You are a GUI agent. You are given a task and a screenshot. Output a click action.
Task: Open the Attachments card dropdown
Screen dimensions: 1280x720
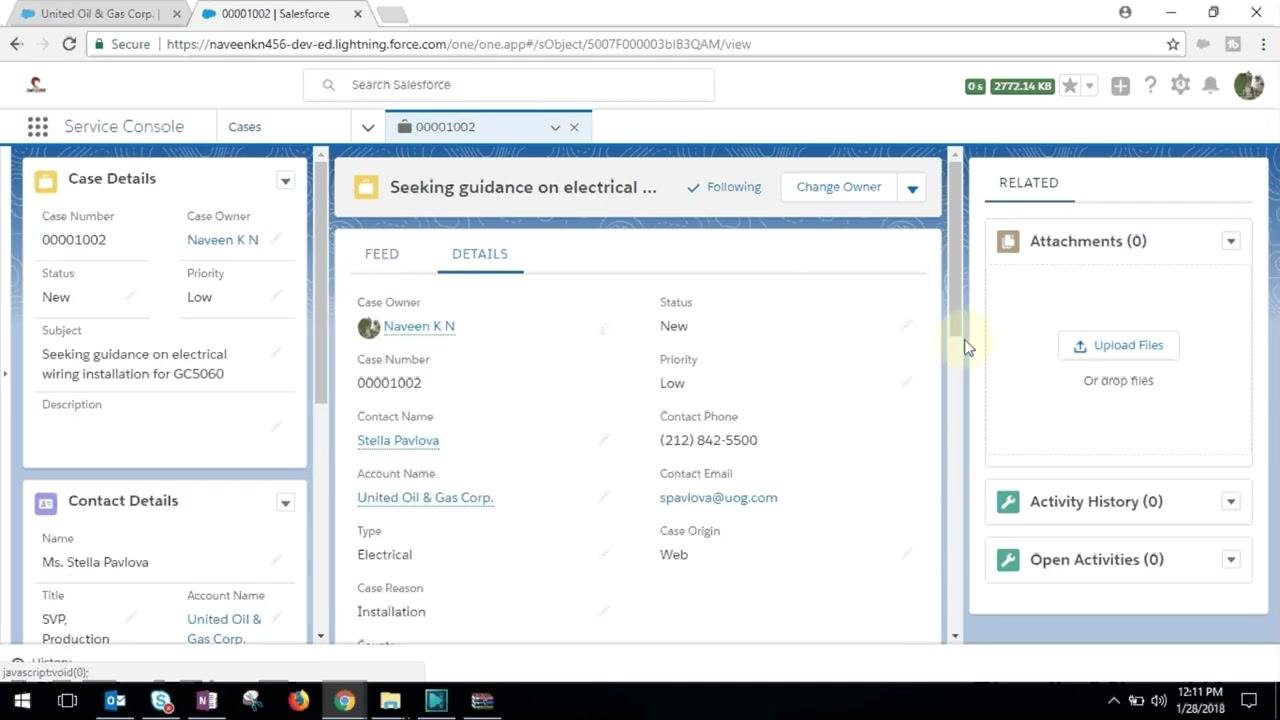1231,241
